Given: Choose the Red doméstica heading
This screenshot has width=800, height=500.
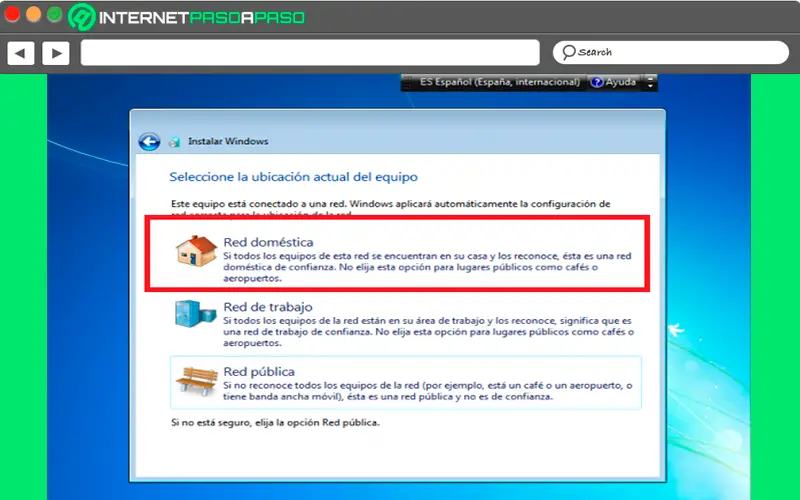Looking at the screenshot, I should point(268,242).
